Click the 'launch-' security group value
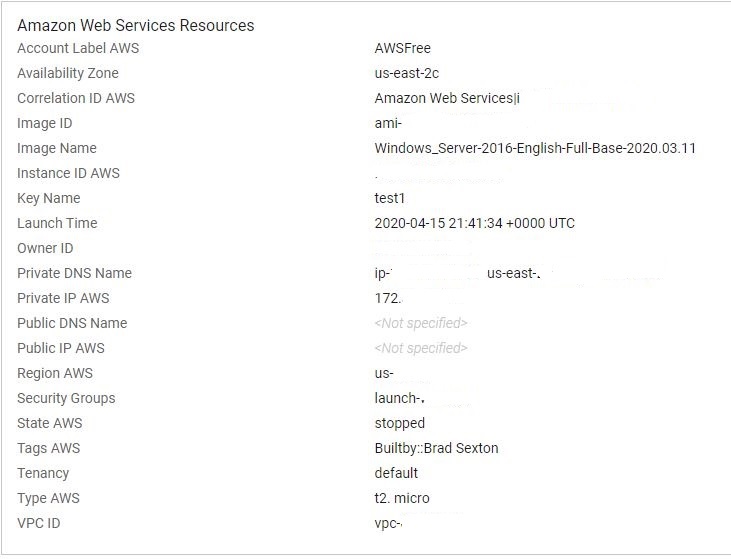Viewport: 731px width, 559px height. [x=399, y=398]
